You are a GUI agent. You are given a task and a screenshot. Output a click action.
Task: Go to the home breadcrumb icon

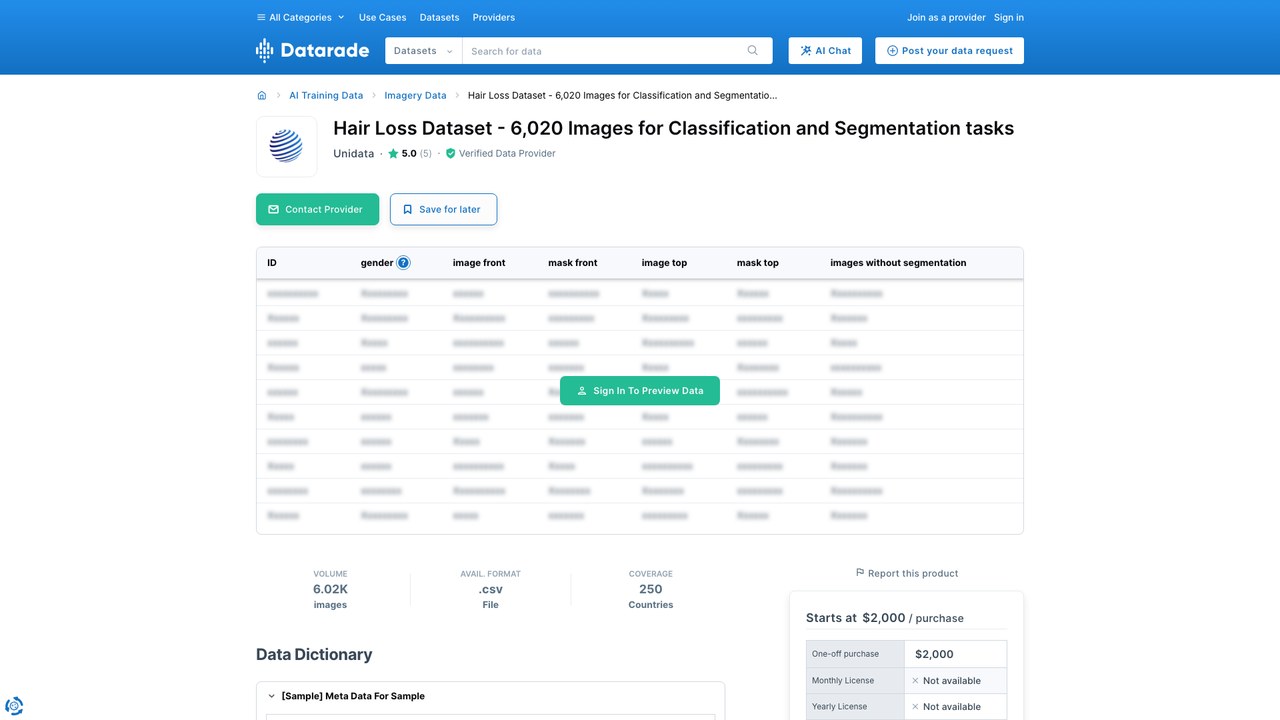[x=262, y=96]
